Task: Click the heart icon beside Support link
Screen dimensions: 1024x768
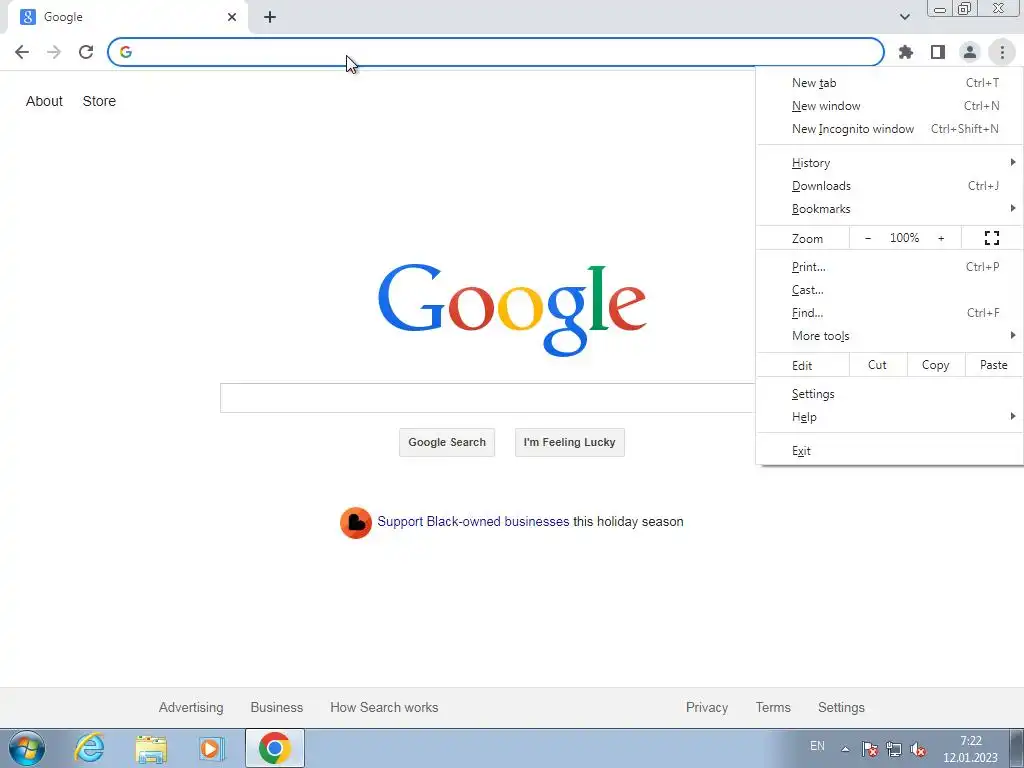Action: (356, 523)
